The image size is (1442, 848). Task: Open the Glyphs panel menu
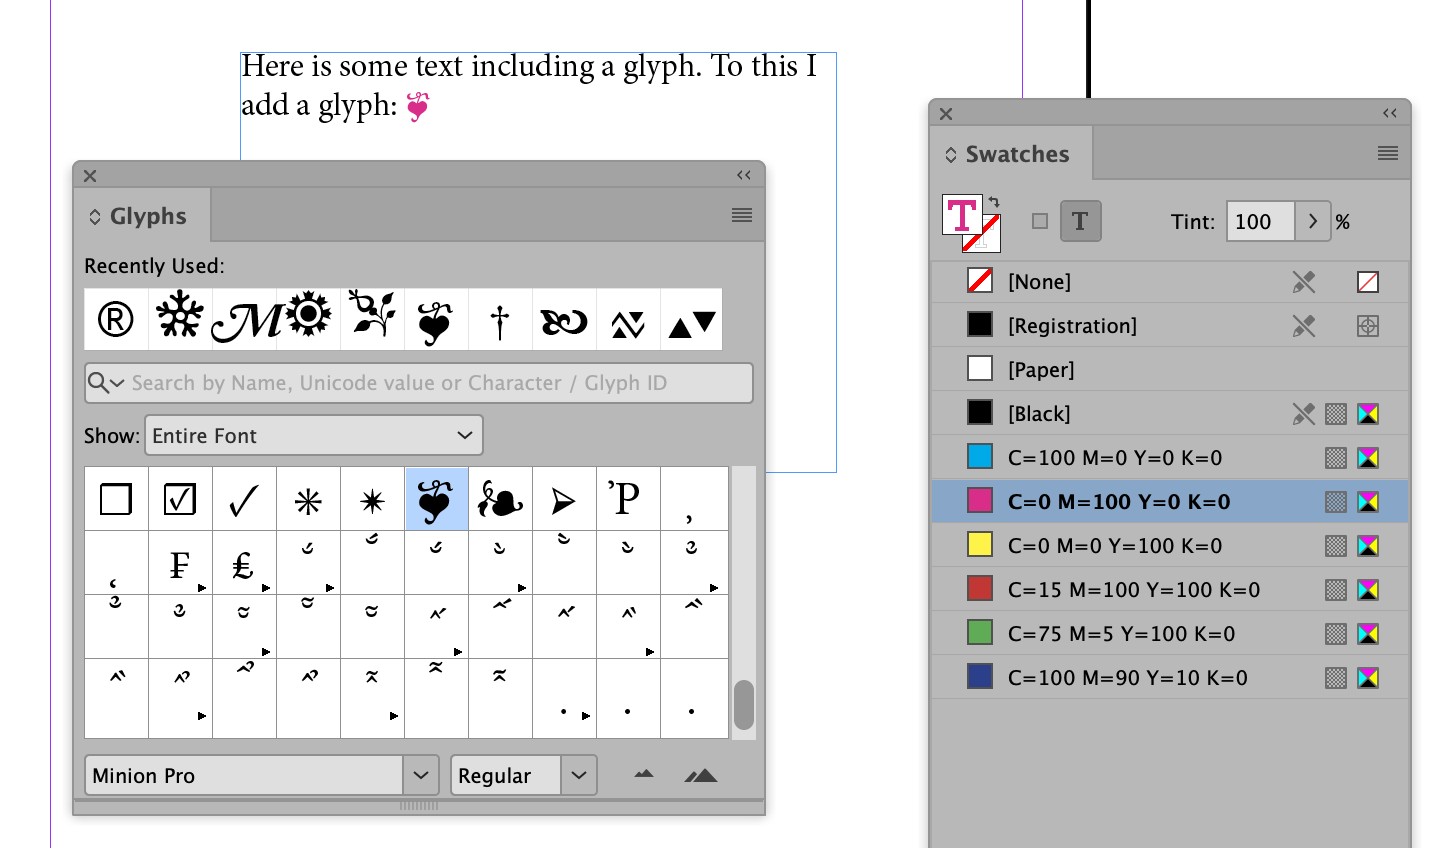(741, 215)
